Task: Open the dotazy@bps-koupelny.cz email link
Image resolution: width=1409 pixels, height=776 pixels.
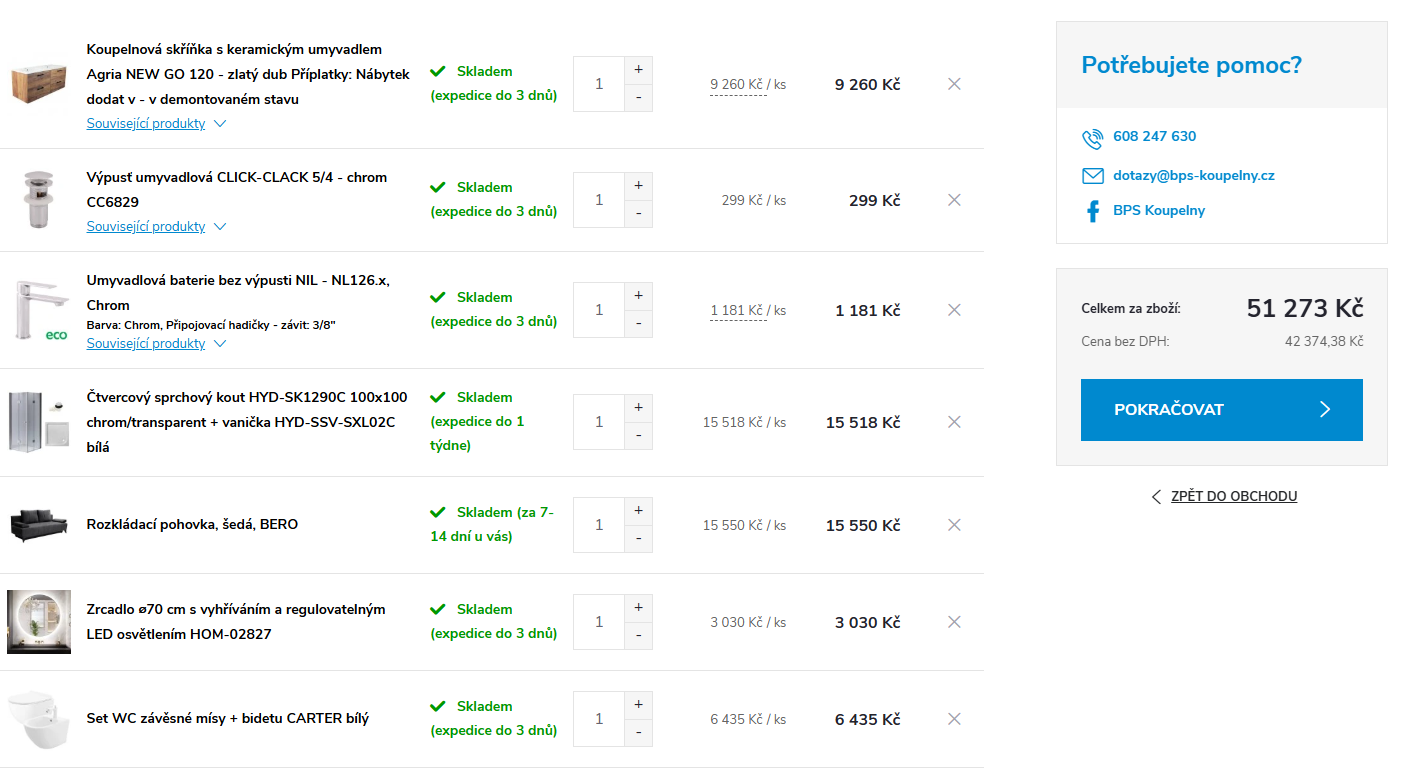Action: 1193,175
